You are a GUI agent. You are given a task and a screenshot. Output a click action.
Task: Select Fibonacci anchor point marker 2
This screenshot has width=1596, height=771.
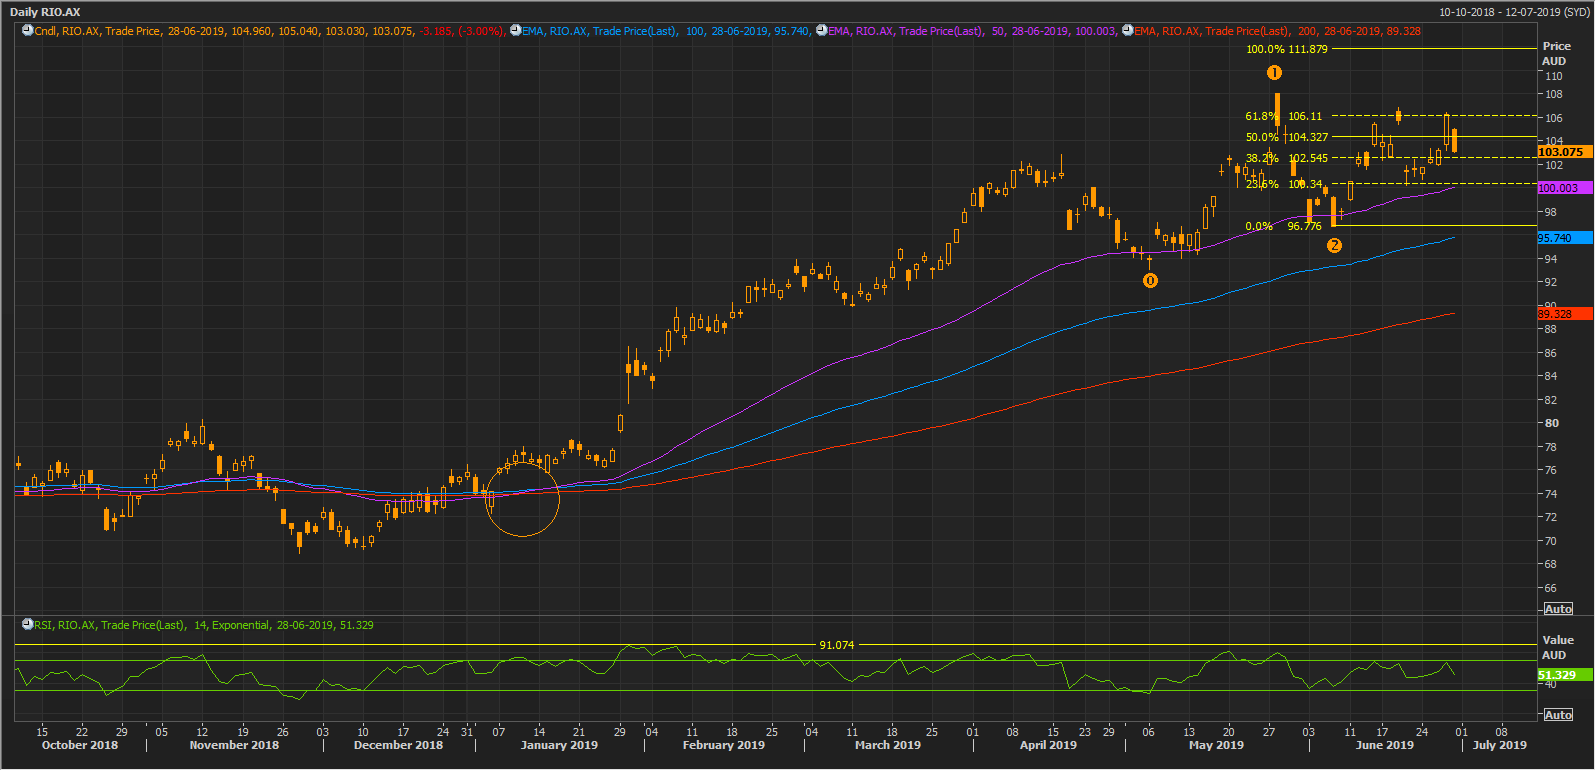click(1334, 245)
